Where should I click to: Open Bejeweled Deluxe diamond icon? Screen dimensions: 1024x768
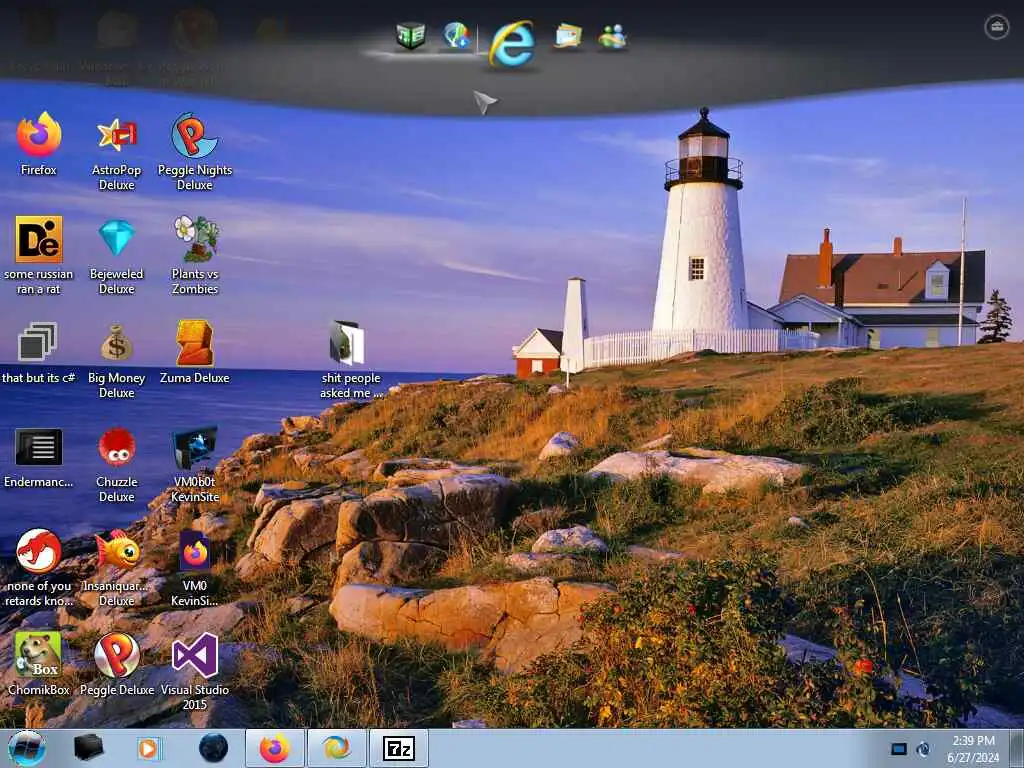(116, 255)
